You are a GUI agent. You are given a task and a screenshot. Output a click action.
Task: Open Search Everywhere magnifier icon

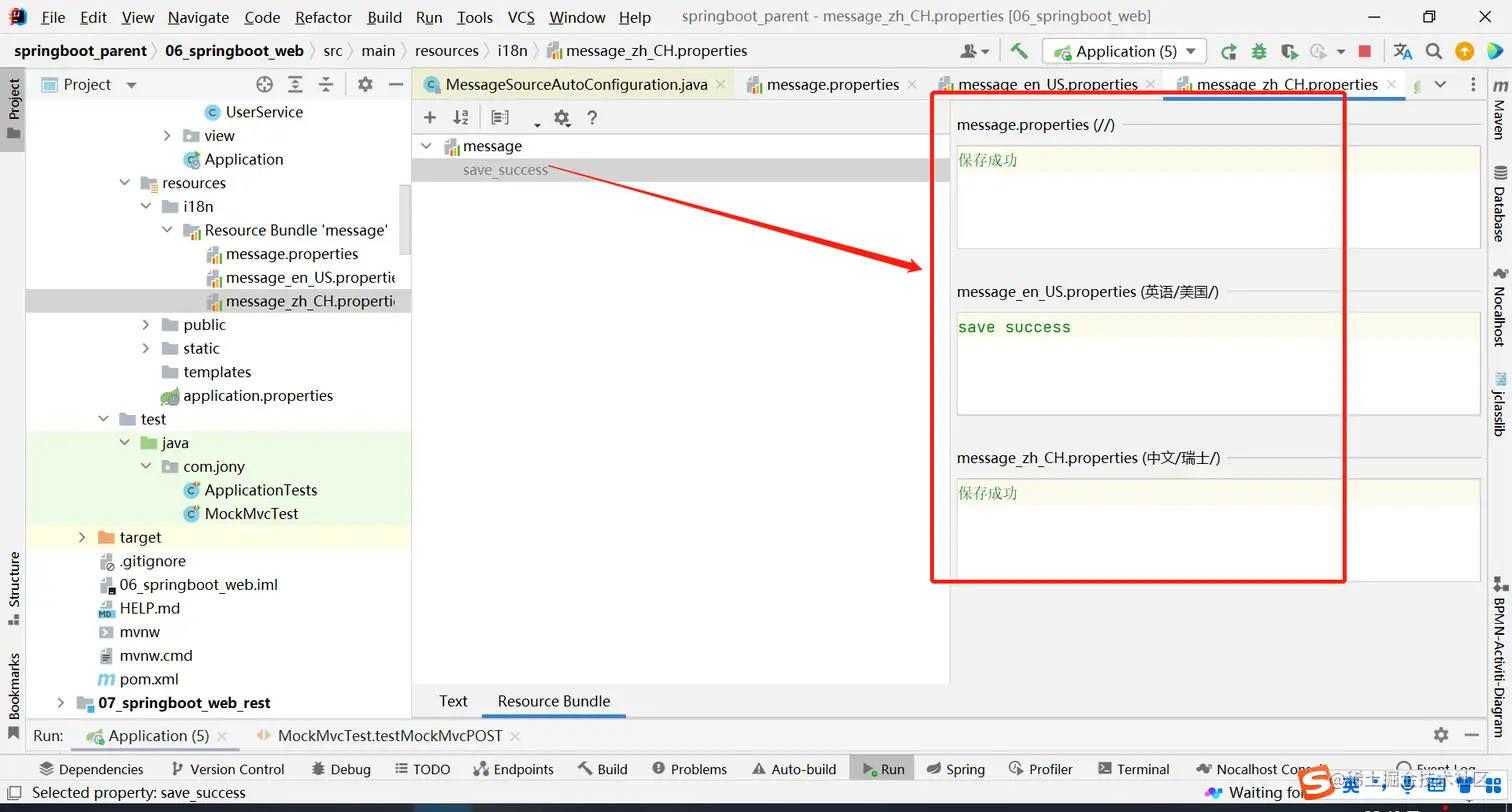1434,51
